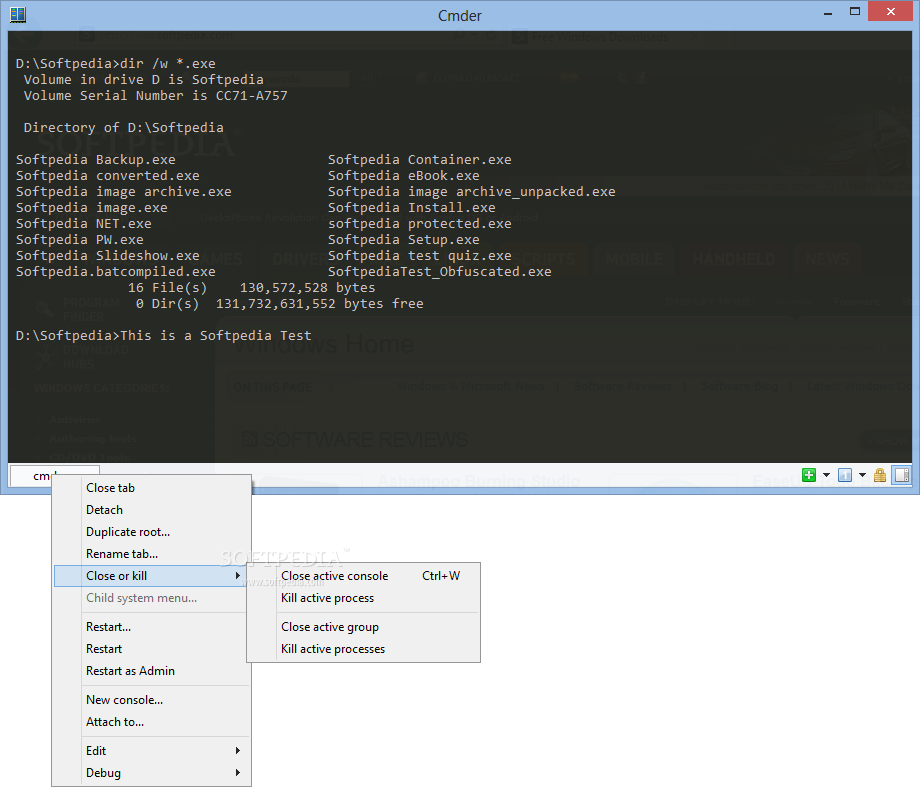Select Close active group
920x787 pixels.
coord(363,627)
